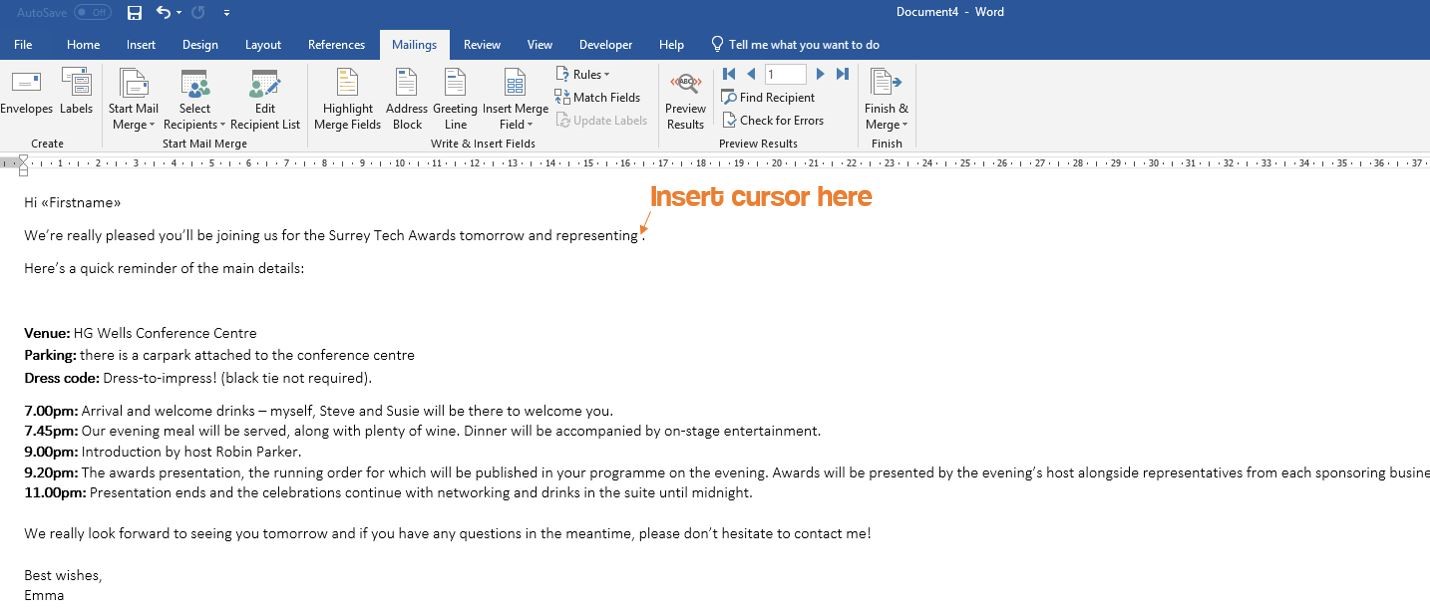Click the «Firstname» merge field
1430x608 pixels.
coord(81,203)
